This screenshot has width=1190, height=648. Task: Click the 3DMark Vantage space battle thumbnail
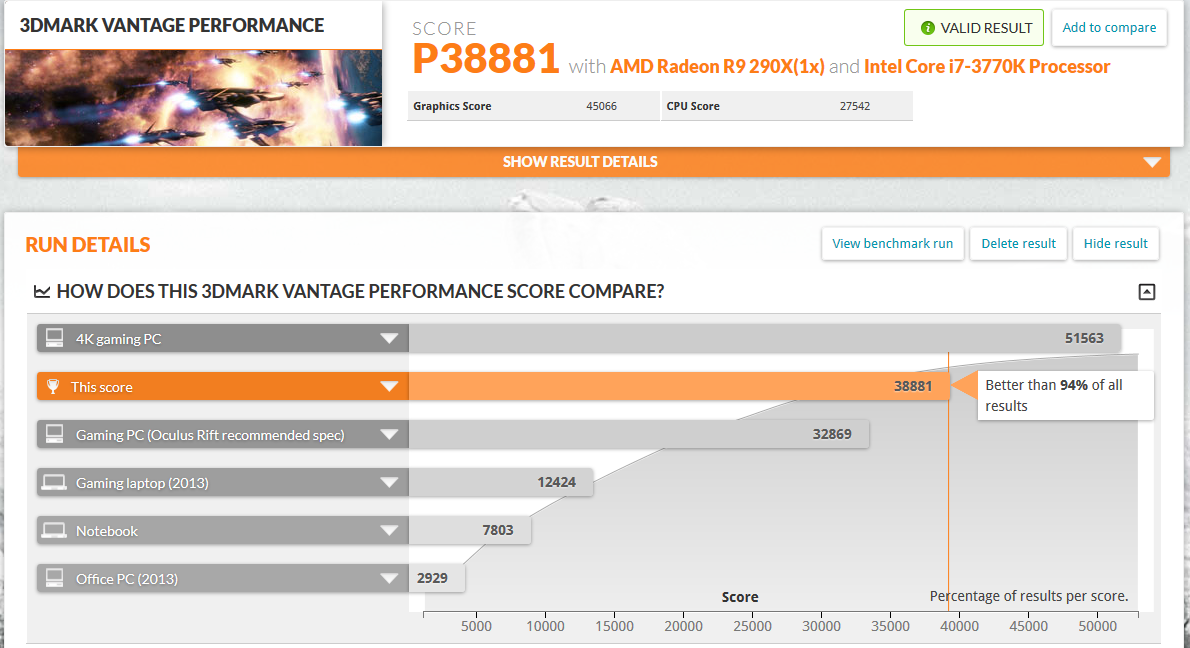click(x=194, y=97)
